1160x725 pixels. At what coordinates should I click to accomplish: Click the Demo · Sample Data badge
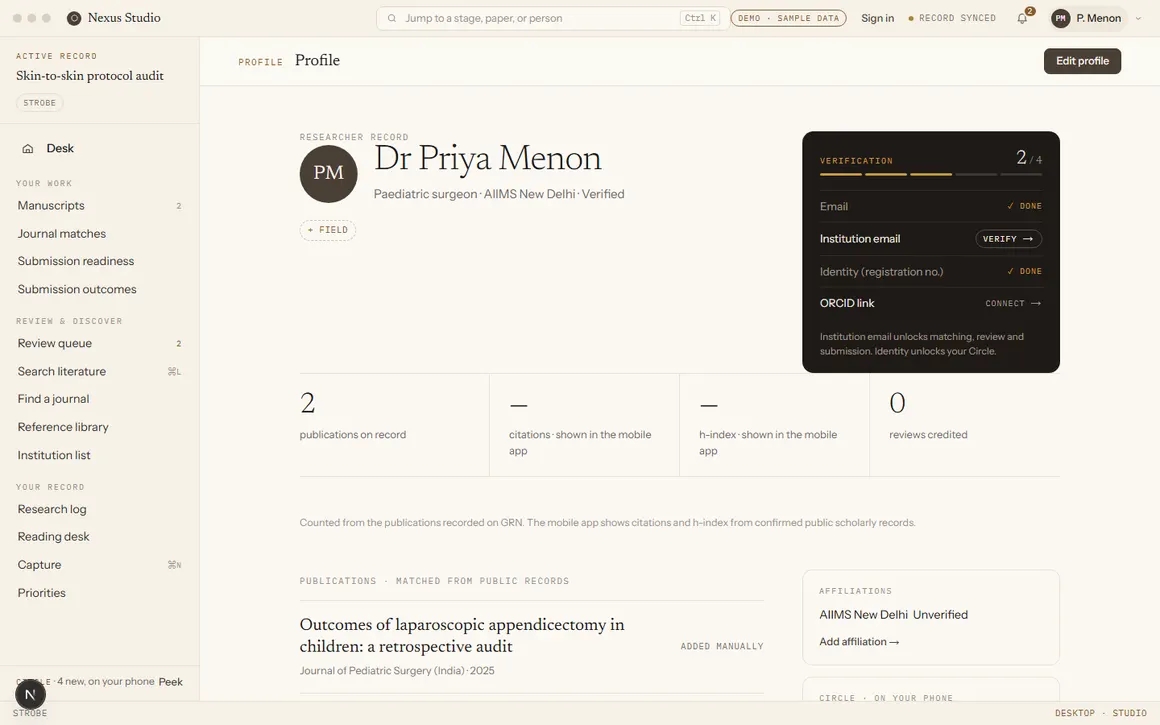789,18
